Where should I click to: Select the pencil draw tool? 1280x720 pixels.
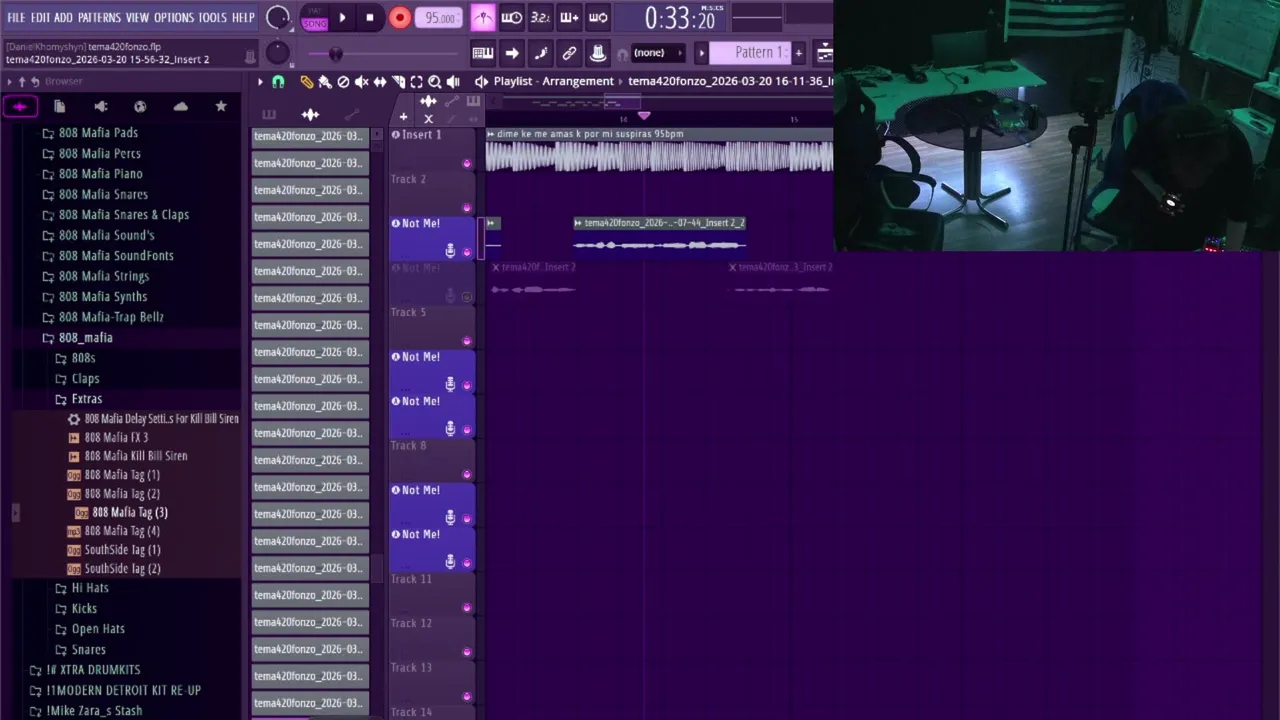[307, 82]
